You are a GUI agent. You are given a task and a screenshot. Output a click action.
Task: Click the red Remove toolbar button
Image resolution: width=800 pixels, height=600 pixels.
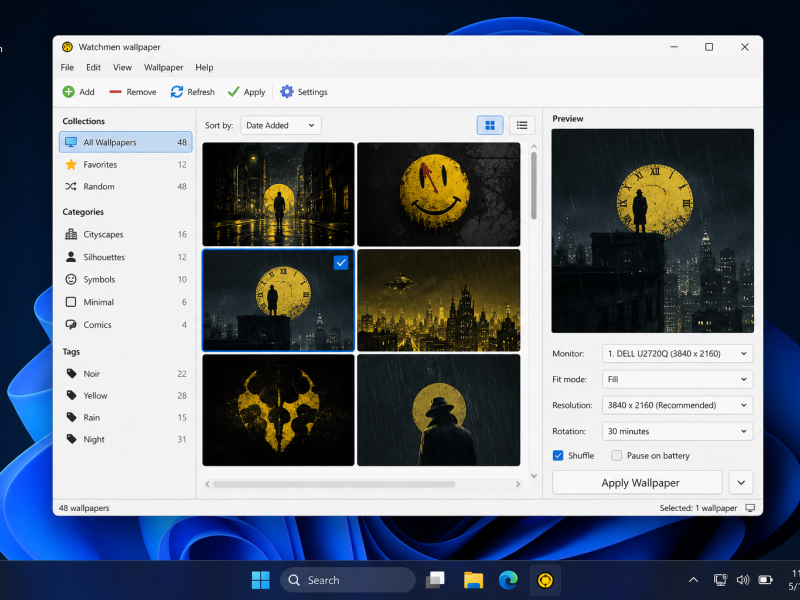tap(133, 92)
